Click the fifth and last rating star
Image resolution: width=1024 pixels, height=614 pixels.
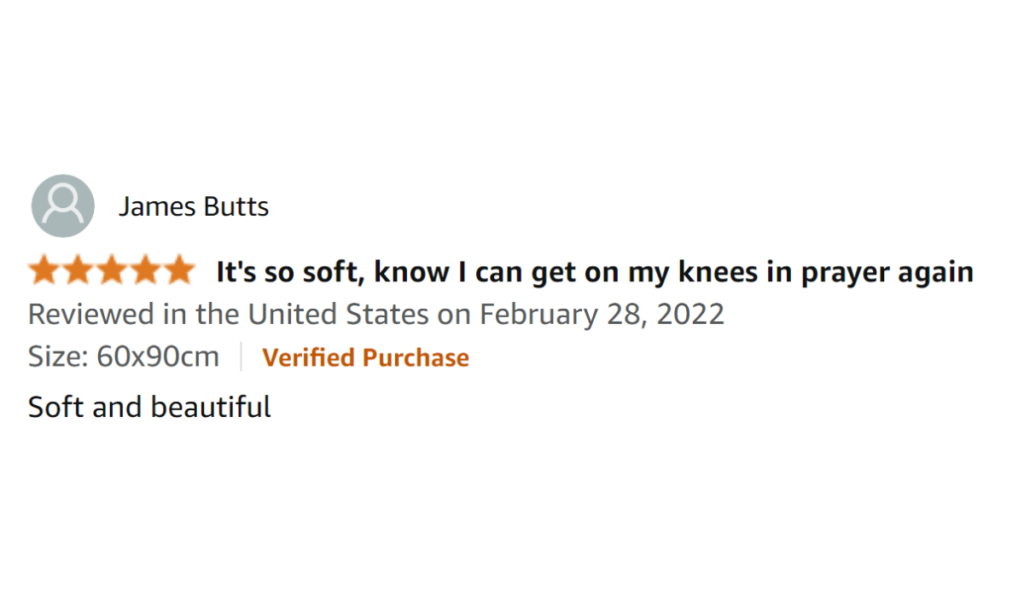pyautogui.click(x=179, y=271)
